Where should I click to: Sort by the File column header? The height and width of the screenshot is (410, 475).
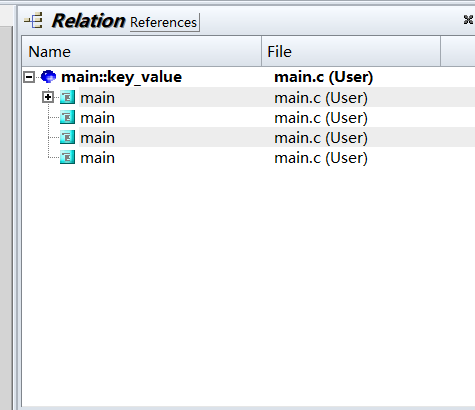click(x=351, y=52)
